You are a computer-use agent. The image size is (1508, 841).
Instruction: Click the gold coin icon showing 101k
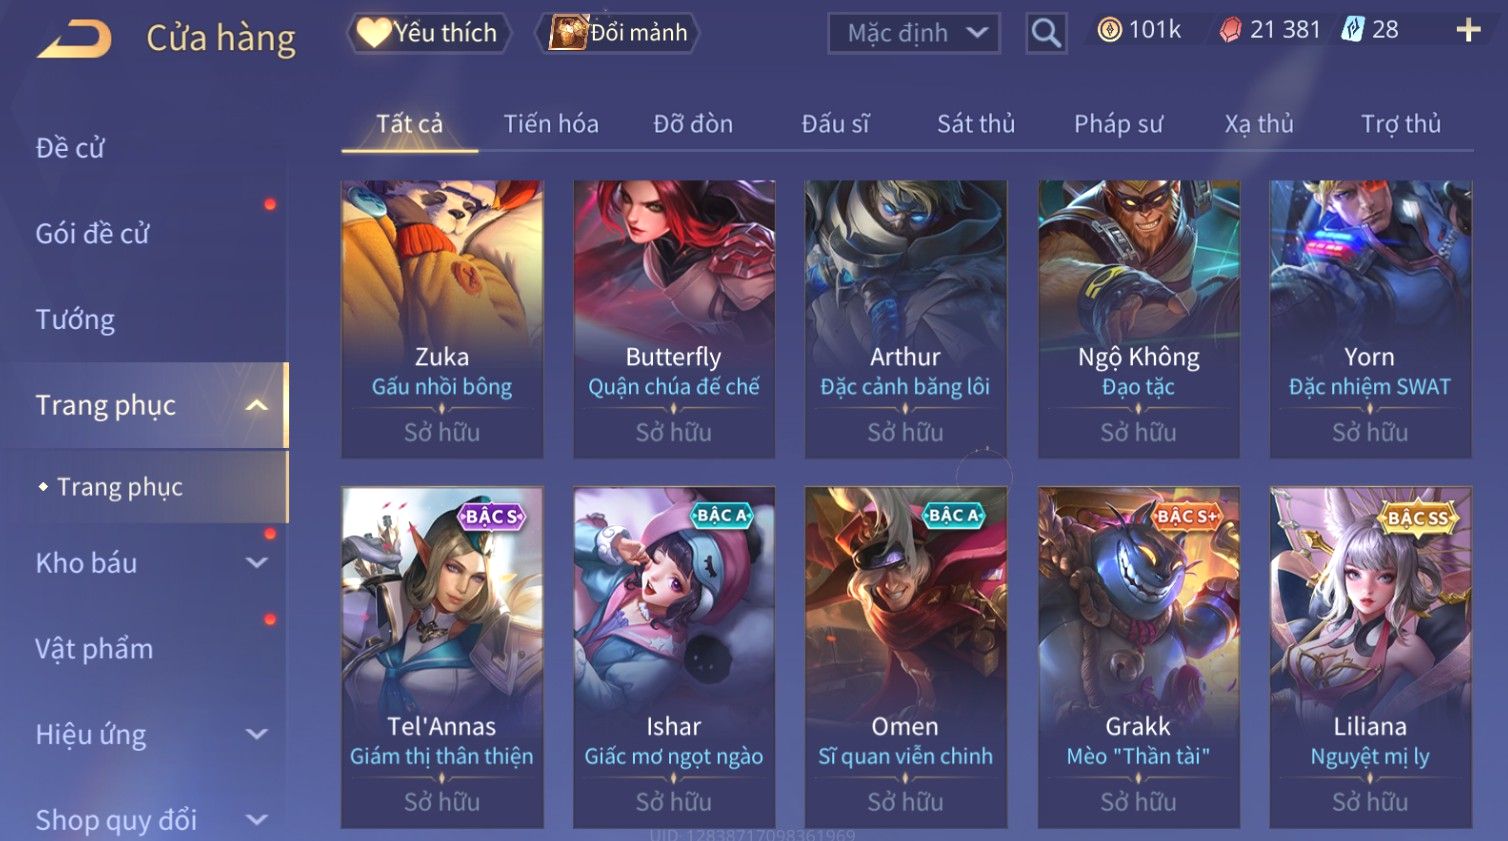click(x=1109, y=30)
